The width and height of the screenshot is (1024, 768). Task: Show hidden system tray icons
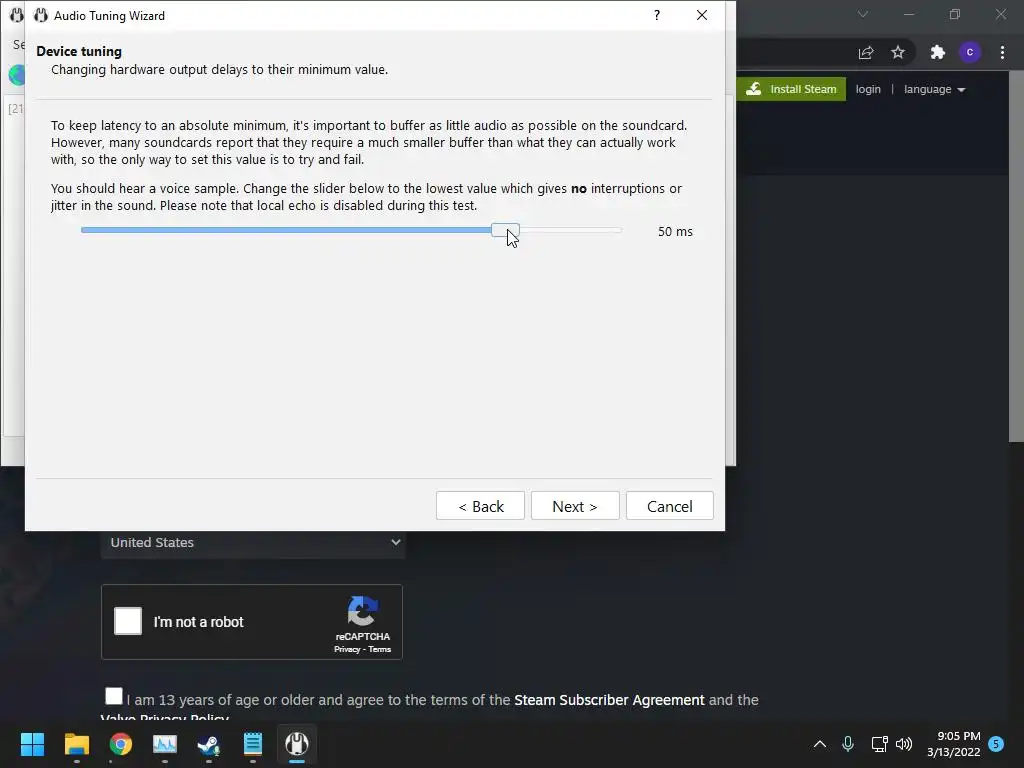click(820, 744)
